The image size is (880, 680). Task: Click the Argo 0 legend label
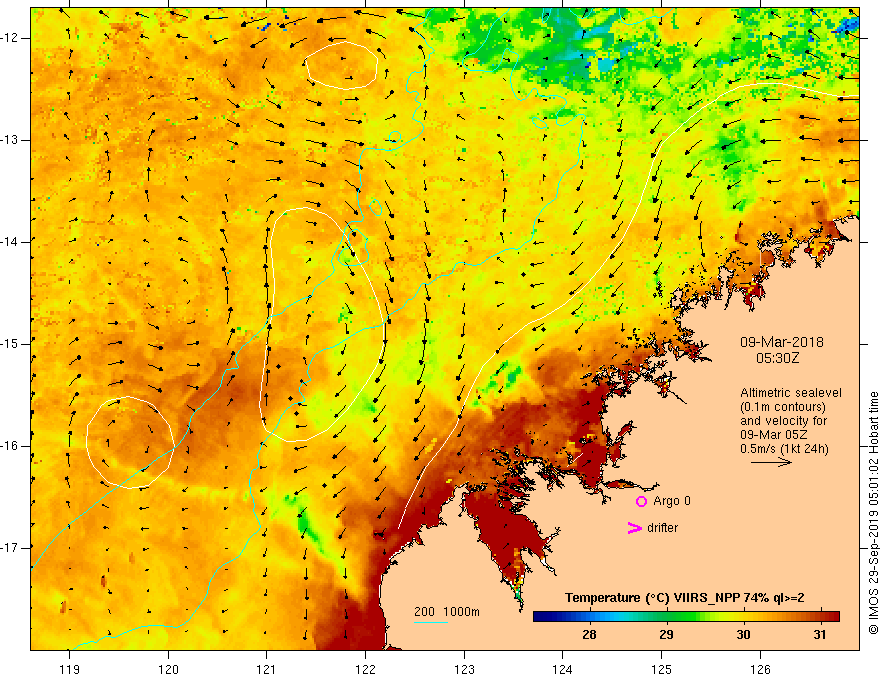[x=672, y=501]
